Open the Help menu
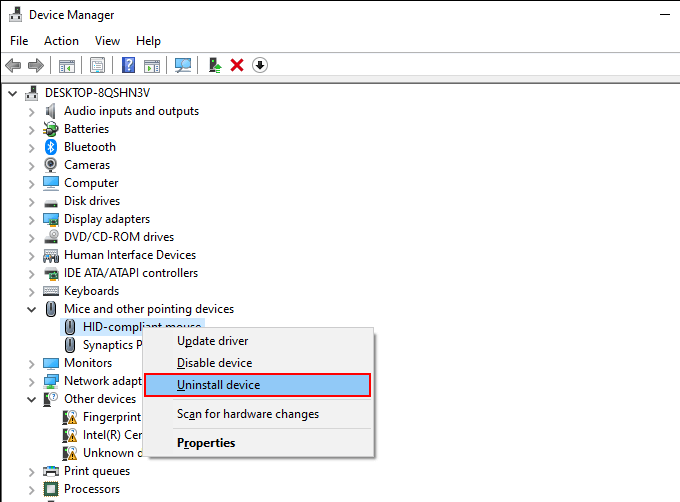Viewport: 680px width, 502px height. pos(148,41)
